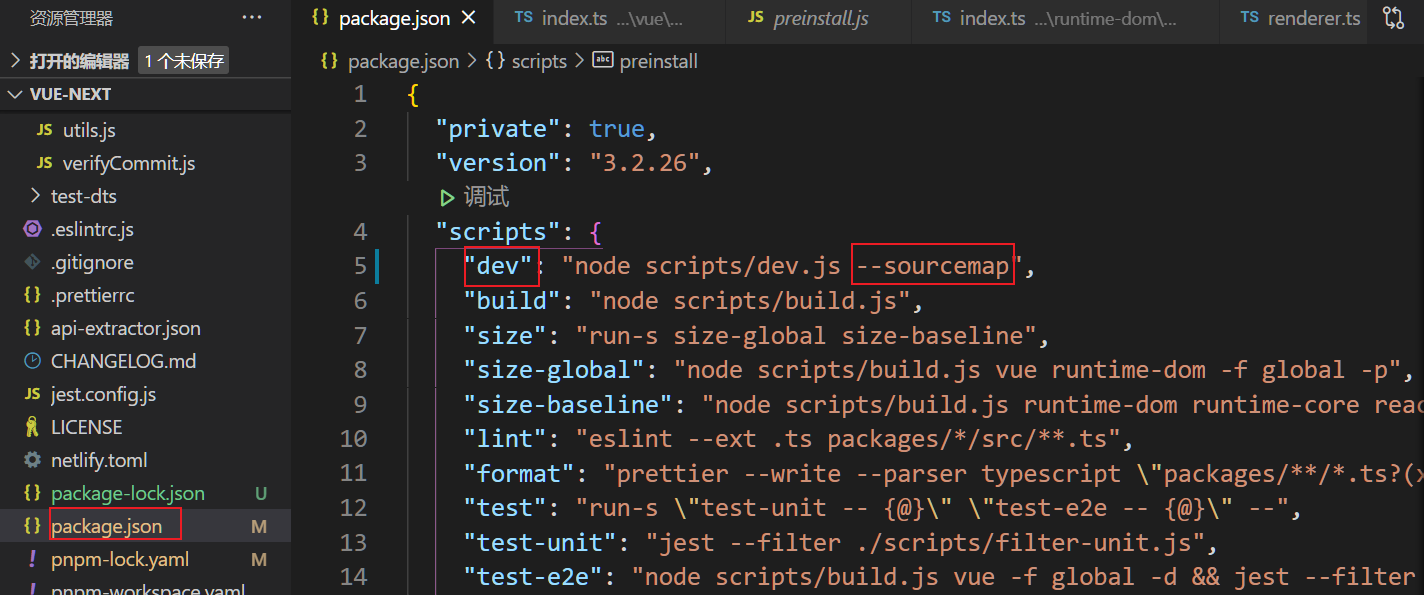Expand the Open Editors section
The width and height of the screenshot is (1424, 595).
click(15, 61)
